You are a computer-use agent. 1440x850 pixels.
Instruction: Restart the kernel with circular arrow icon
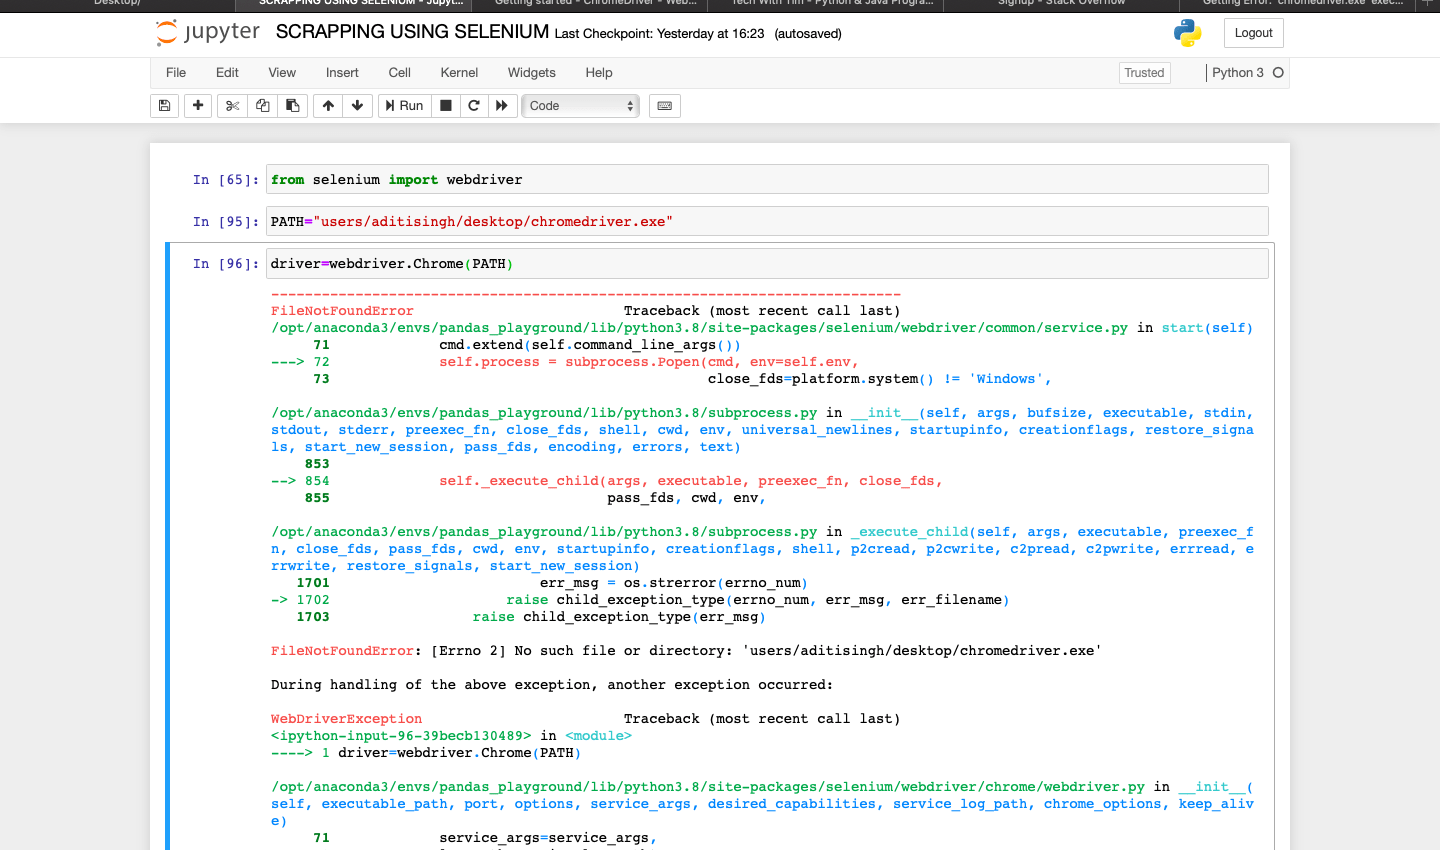474,106
